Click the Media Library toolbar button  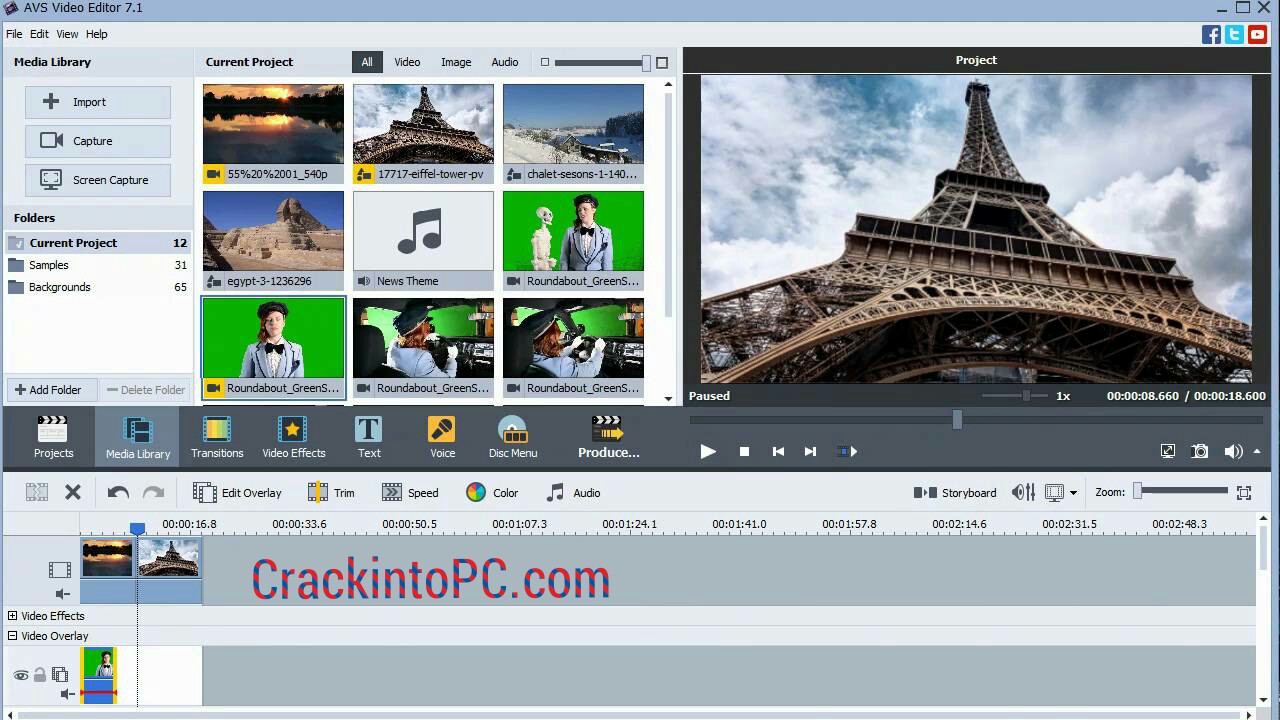point(138,438)
